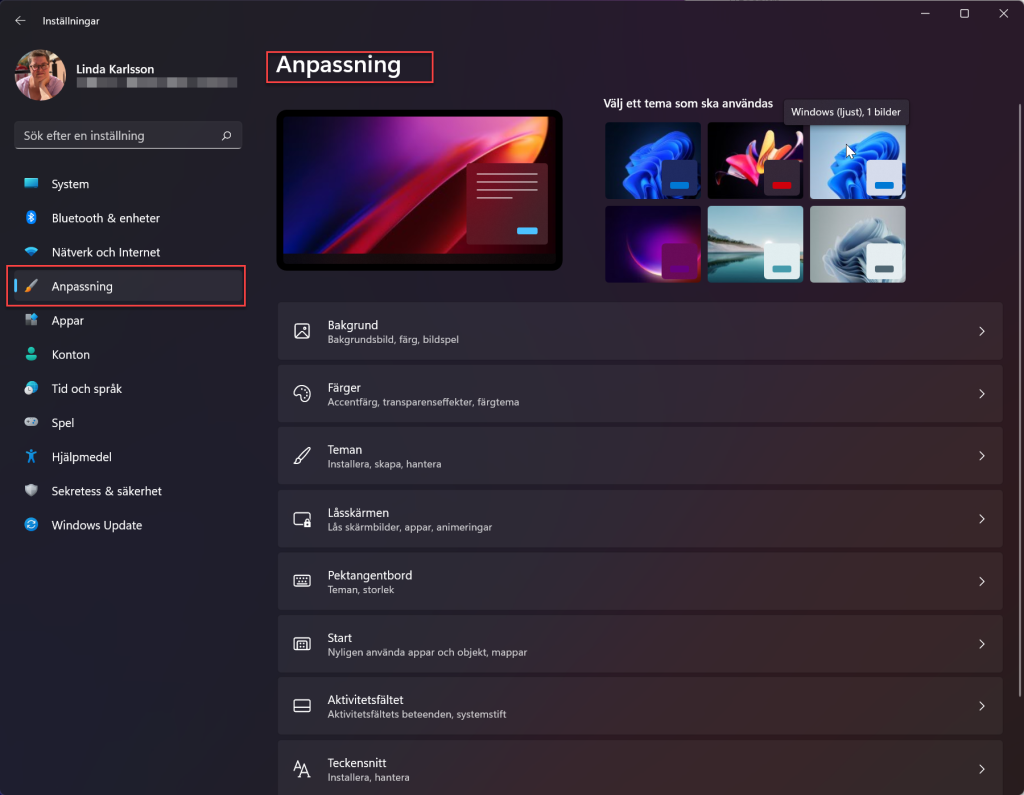Click the large desktop preview image

419,190
